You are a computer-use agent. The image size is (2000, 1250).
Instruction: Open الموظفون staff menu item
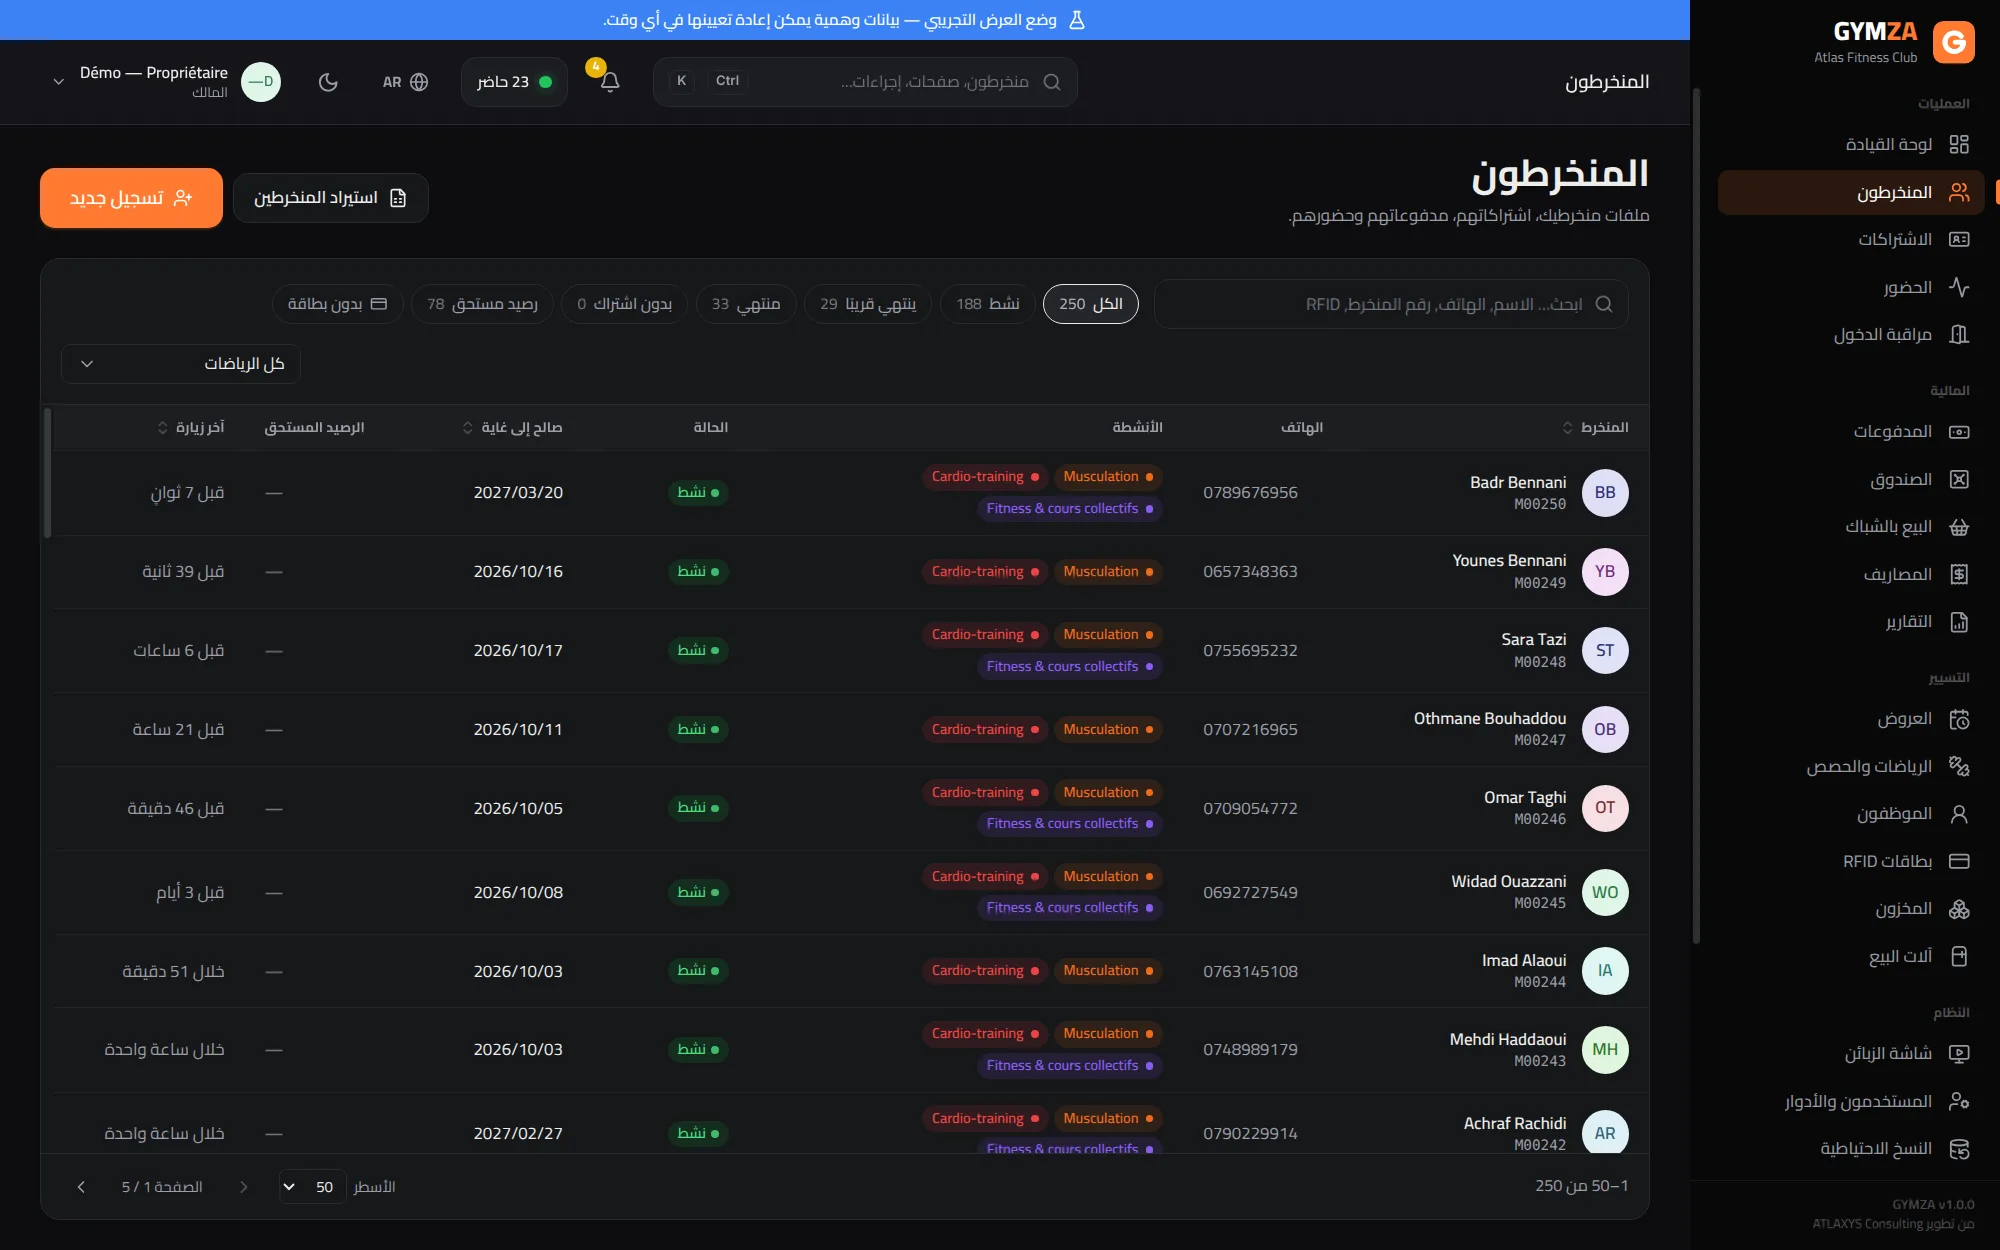(x=1851, y=814)
